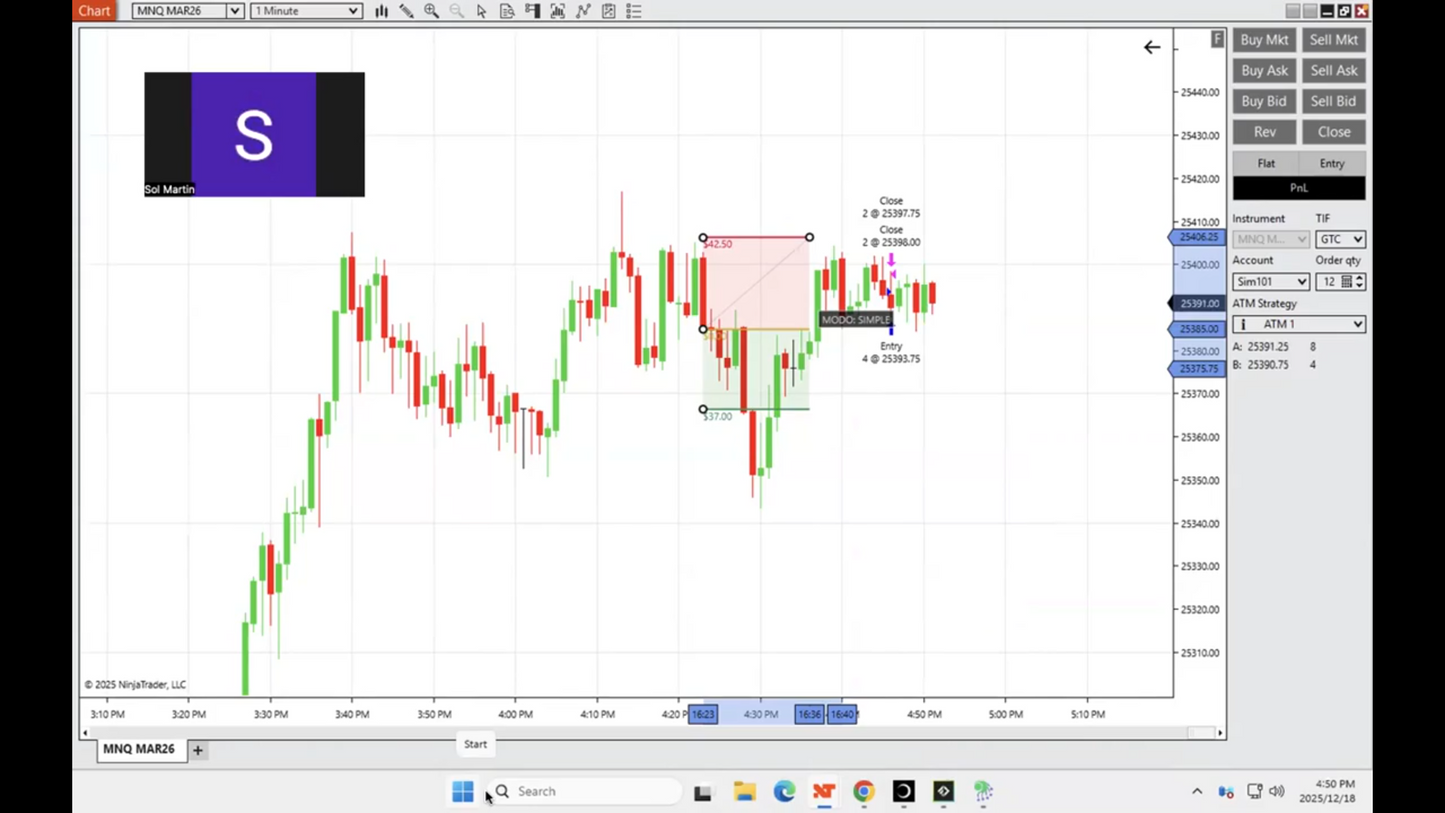Open the Data Box icon
This screenshot has width=1445, height=813.
pos(507,11)
